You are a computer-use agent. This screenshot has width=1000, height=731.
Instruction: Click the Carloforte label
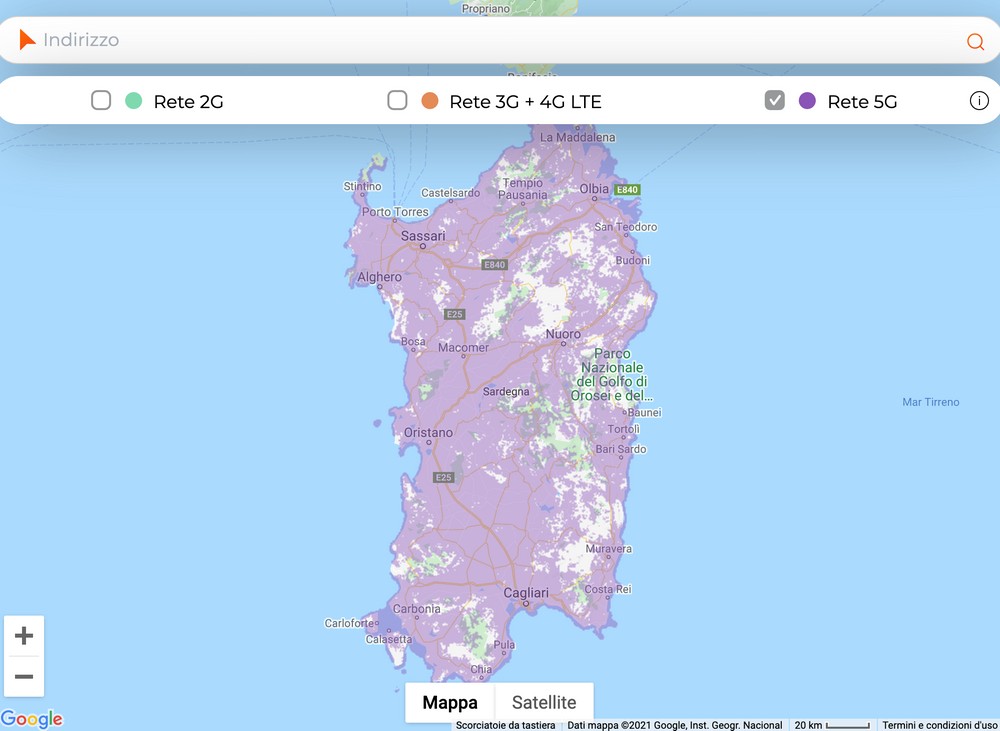[349, 623]
